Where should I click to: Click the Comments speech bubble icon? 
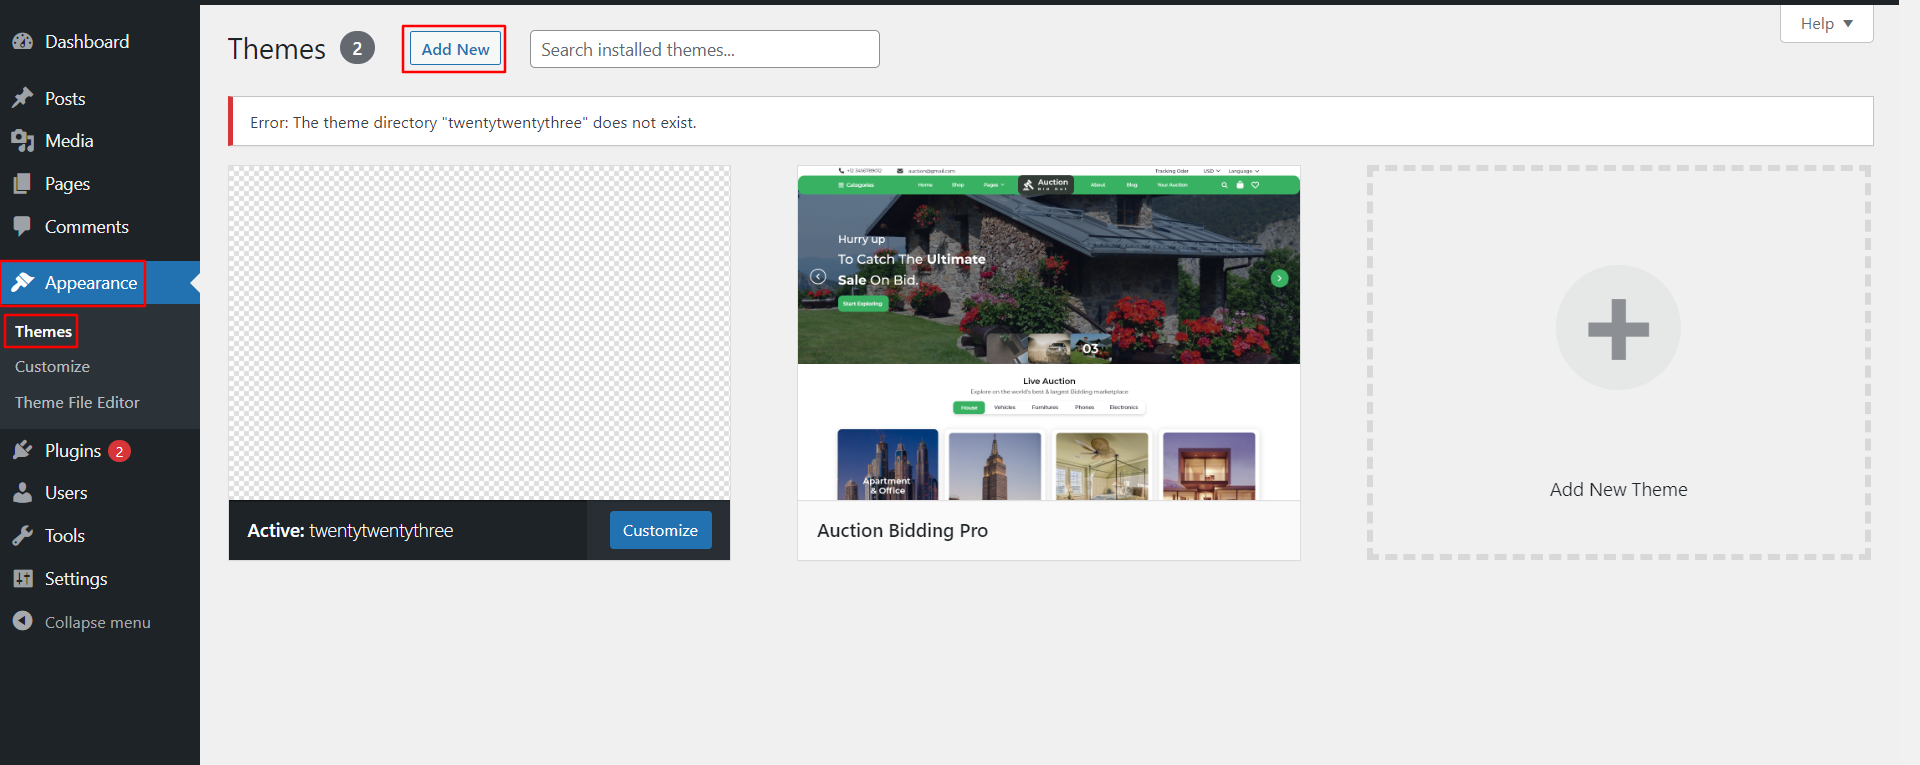tap(22, 227)
